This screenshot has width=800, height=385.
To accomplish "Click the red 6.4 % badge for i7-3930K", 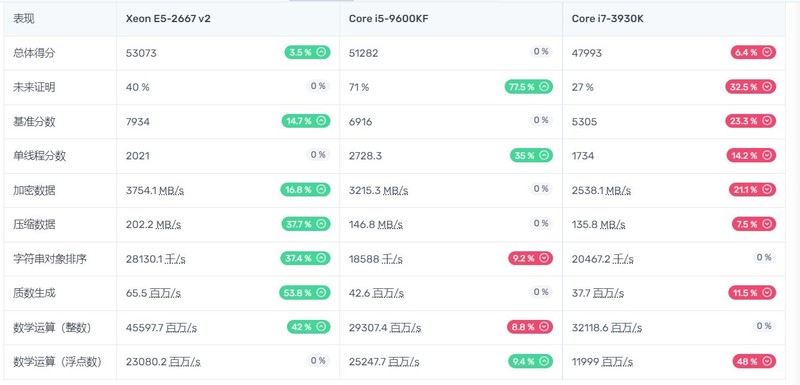I will [x=753, y=52].
